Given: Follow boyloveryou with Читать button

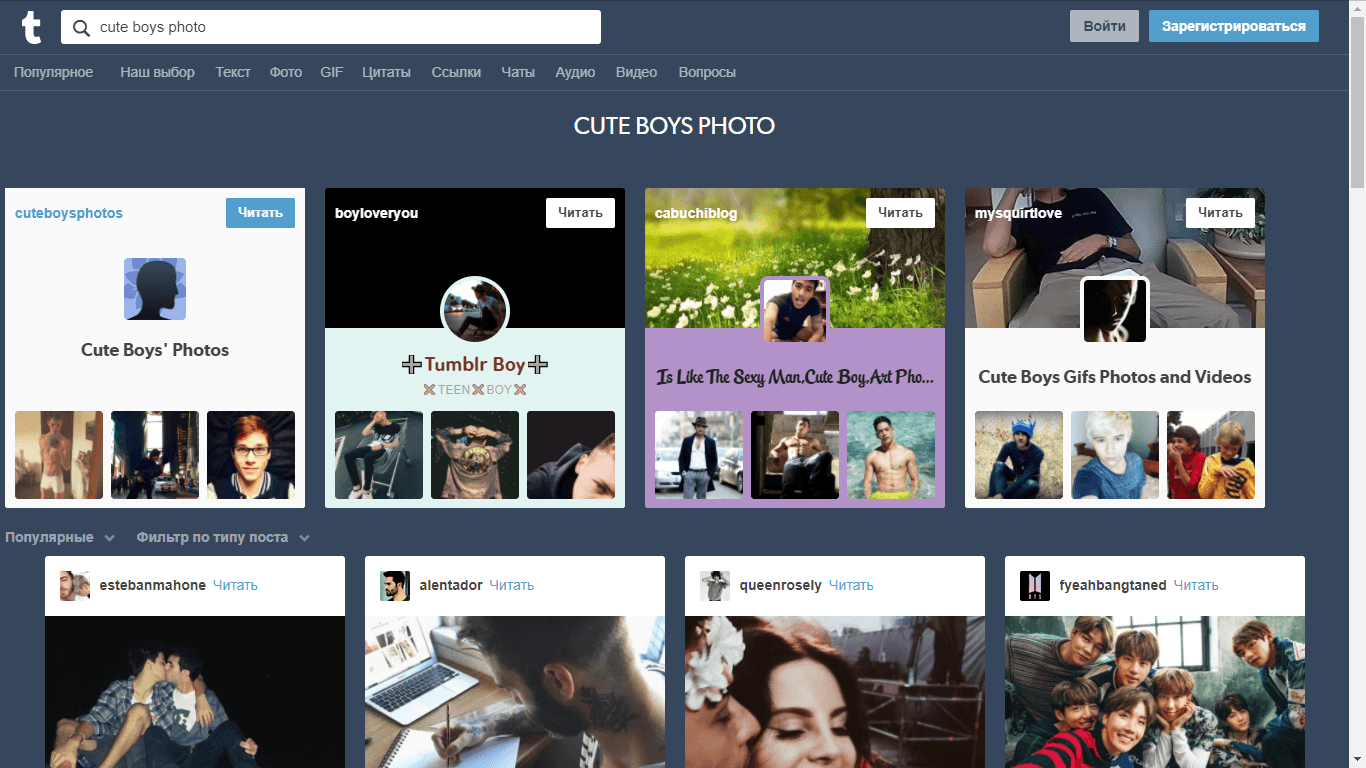Looking at the screenshot, I should (x=580, y=213).
